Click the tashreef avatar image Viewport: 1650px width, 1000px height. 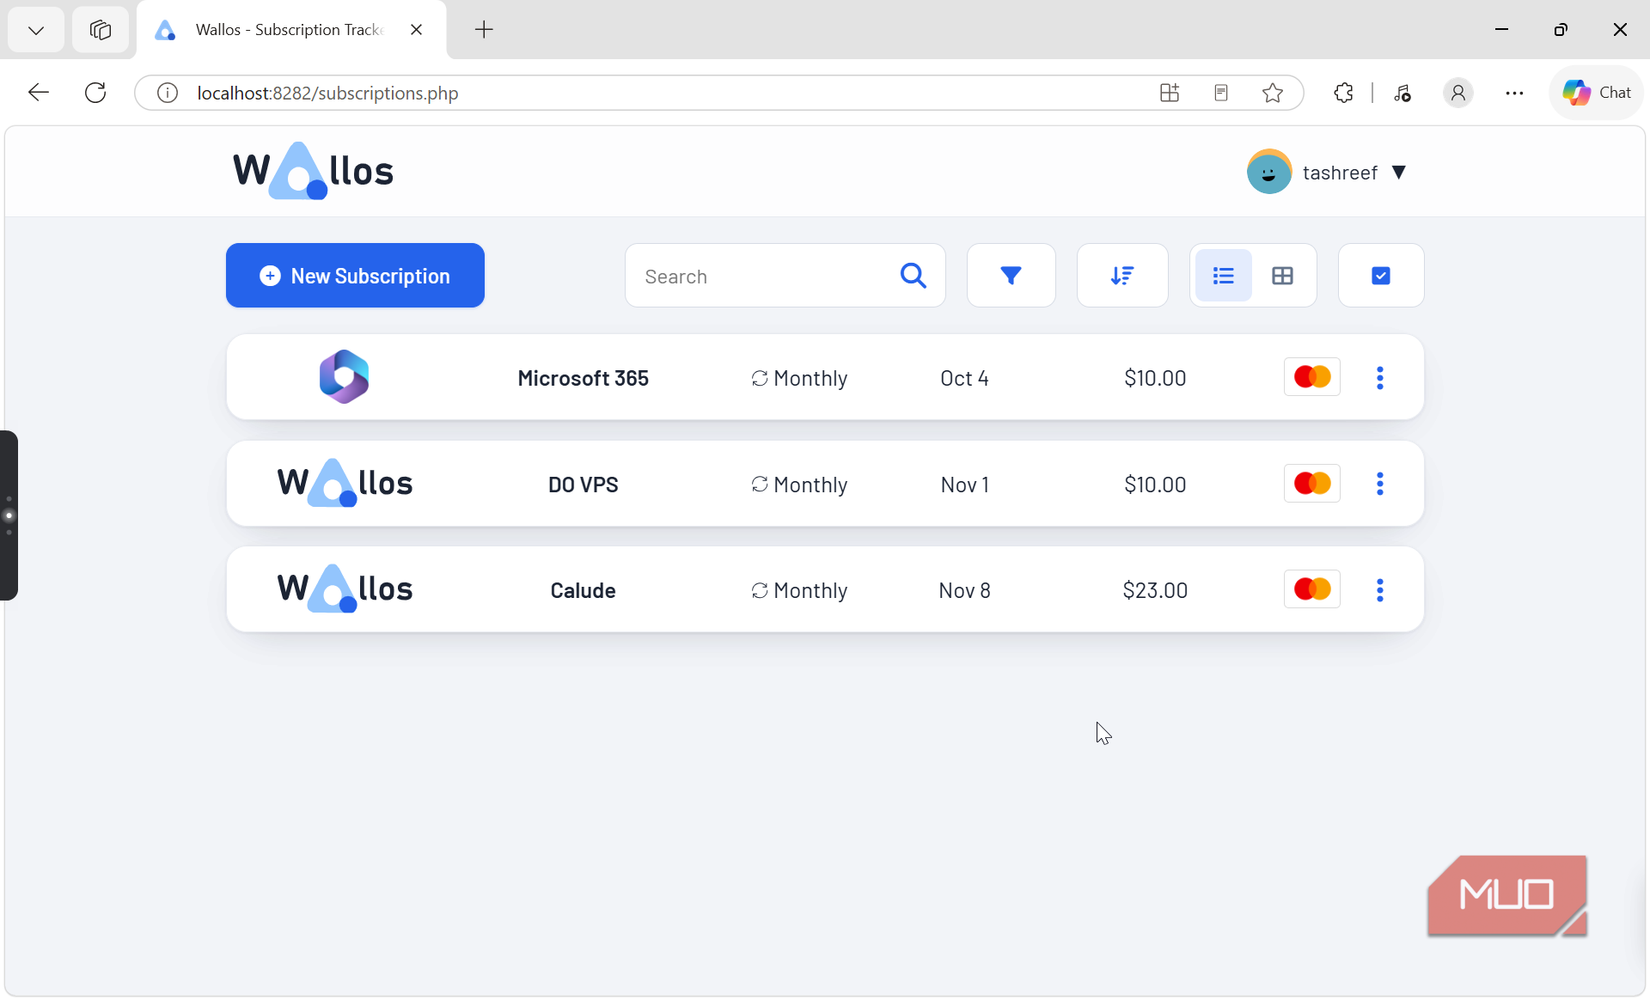1269,172
